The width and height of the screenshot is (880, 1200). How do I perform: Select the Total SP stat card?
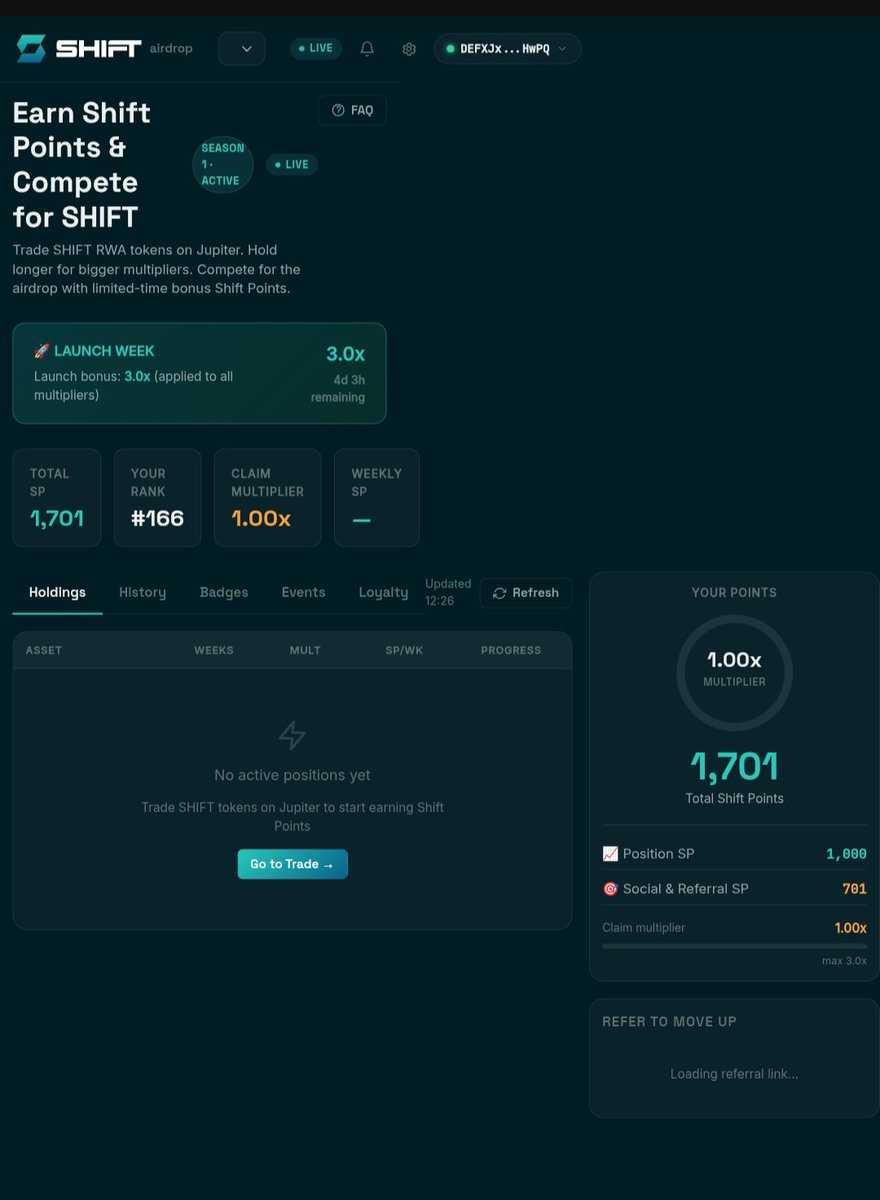pos(57,498)
